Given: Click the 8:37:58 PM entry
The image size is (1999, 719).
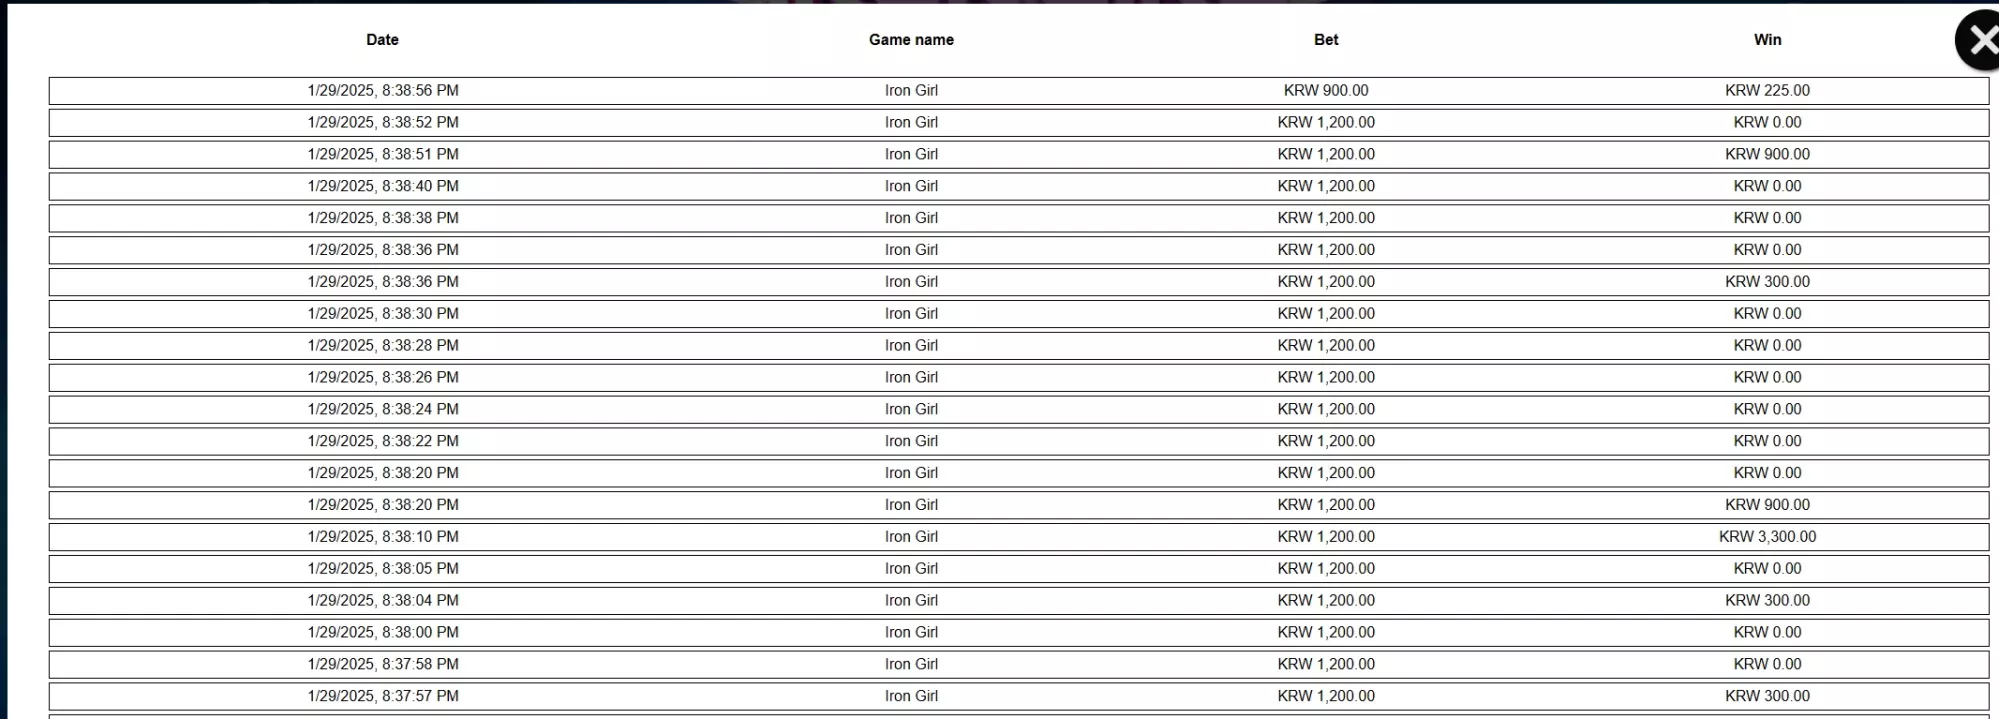Looking at the screenshot, I should click(1019, 665).
